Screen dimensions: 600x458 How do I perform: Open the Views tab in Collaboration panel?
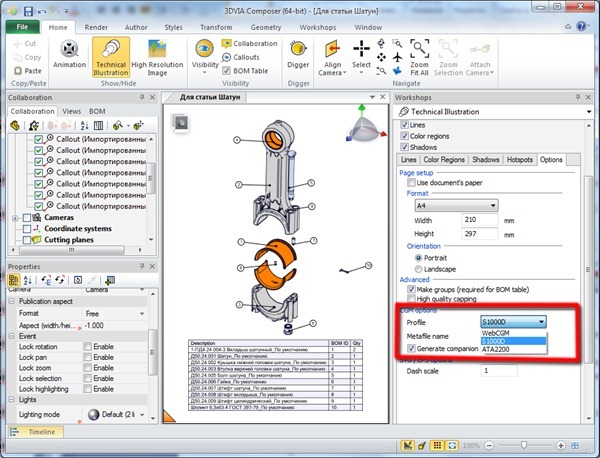click(72, 111)
